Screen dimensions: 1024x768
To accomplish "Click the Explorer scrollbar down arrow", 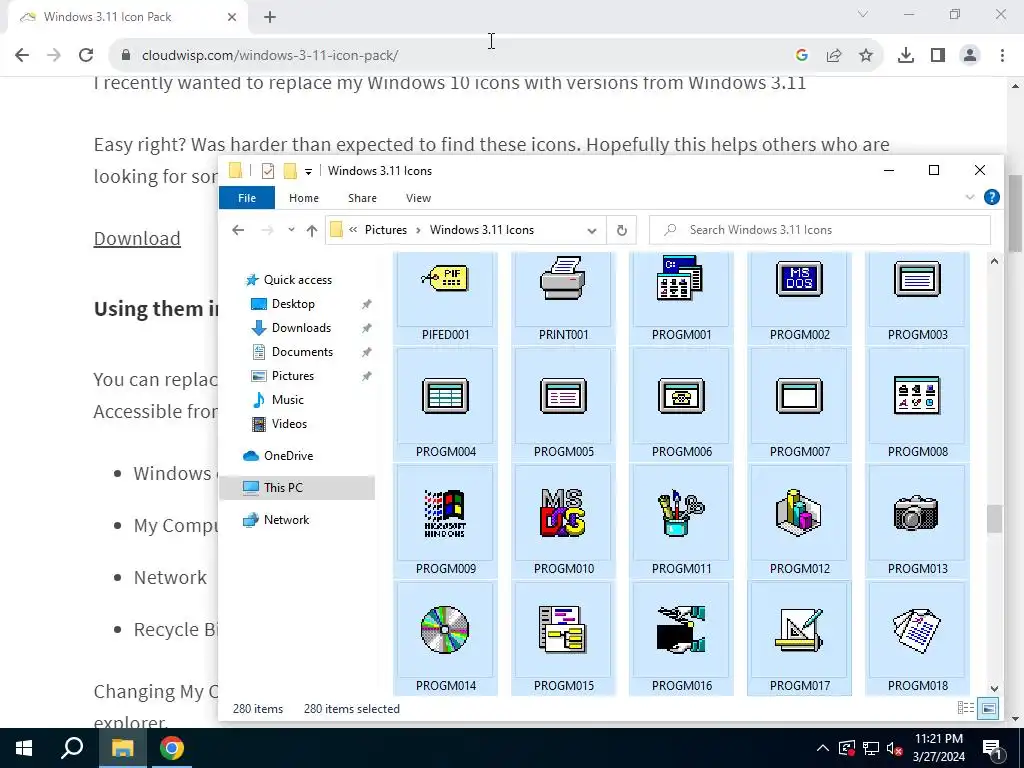I will [994, 688].
